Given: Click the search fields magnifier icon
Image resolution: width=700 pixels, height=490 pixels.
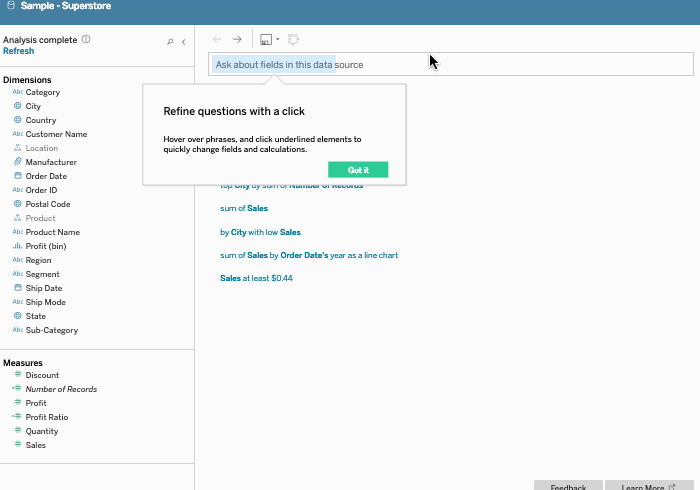Looking at the screenshot, I should point(170,41).
